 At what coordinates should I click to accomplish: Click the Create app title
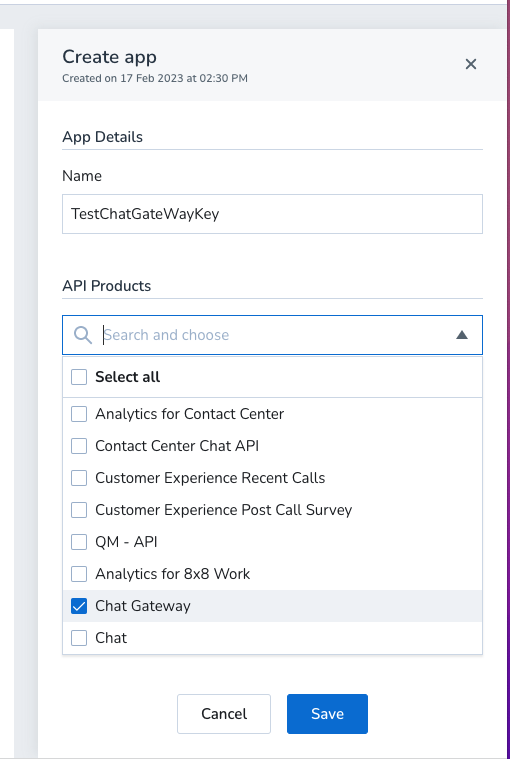click(x=109, y=57)
